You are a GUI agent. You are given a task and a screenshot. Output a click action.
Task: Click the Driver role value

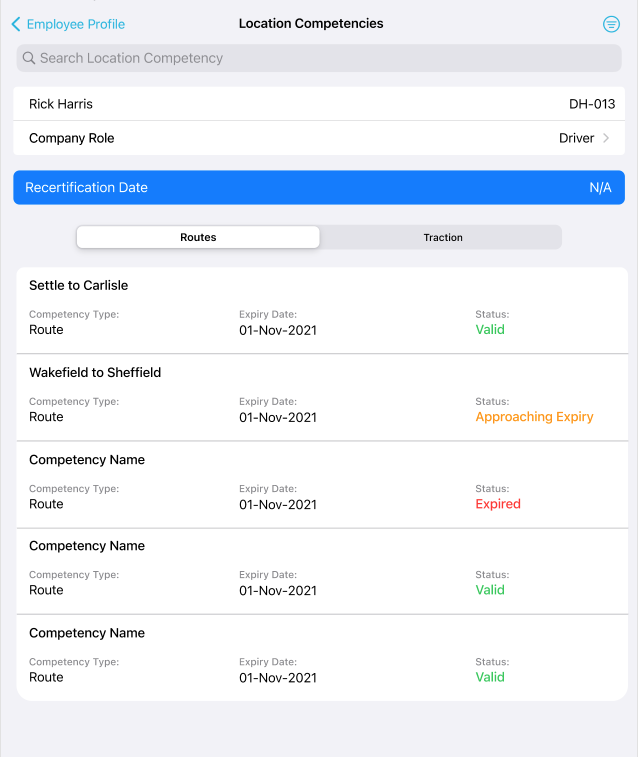point(576,138)
